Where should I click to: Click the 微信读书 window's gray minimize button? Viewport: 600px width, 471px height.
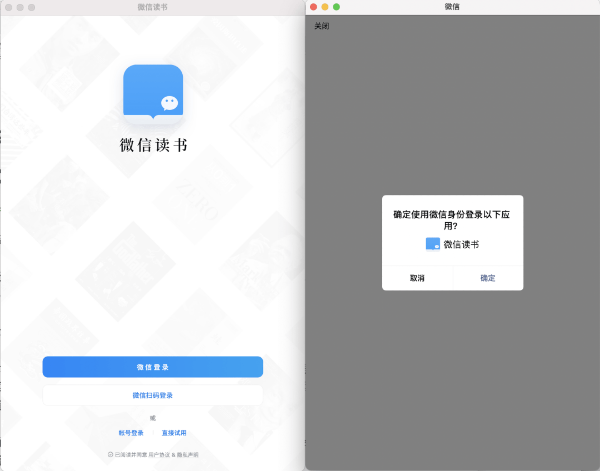(20, 7)
